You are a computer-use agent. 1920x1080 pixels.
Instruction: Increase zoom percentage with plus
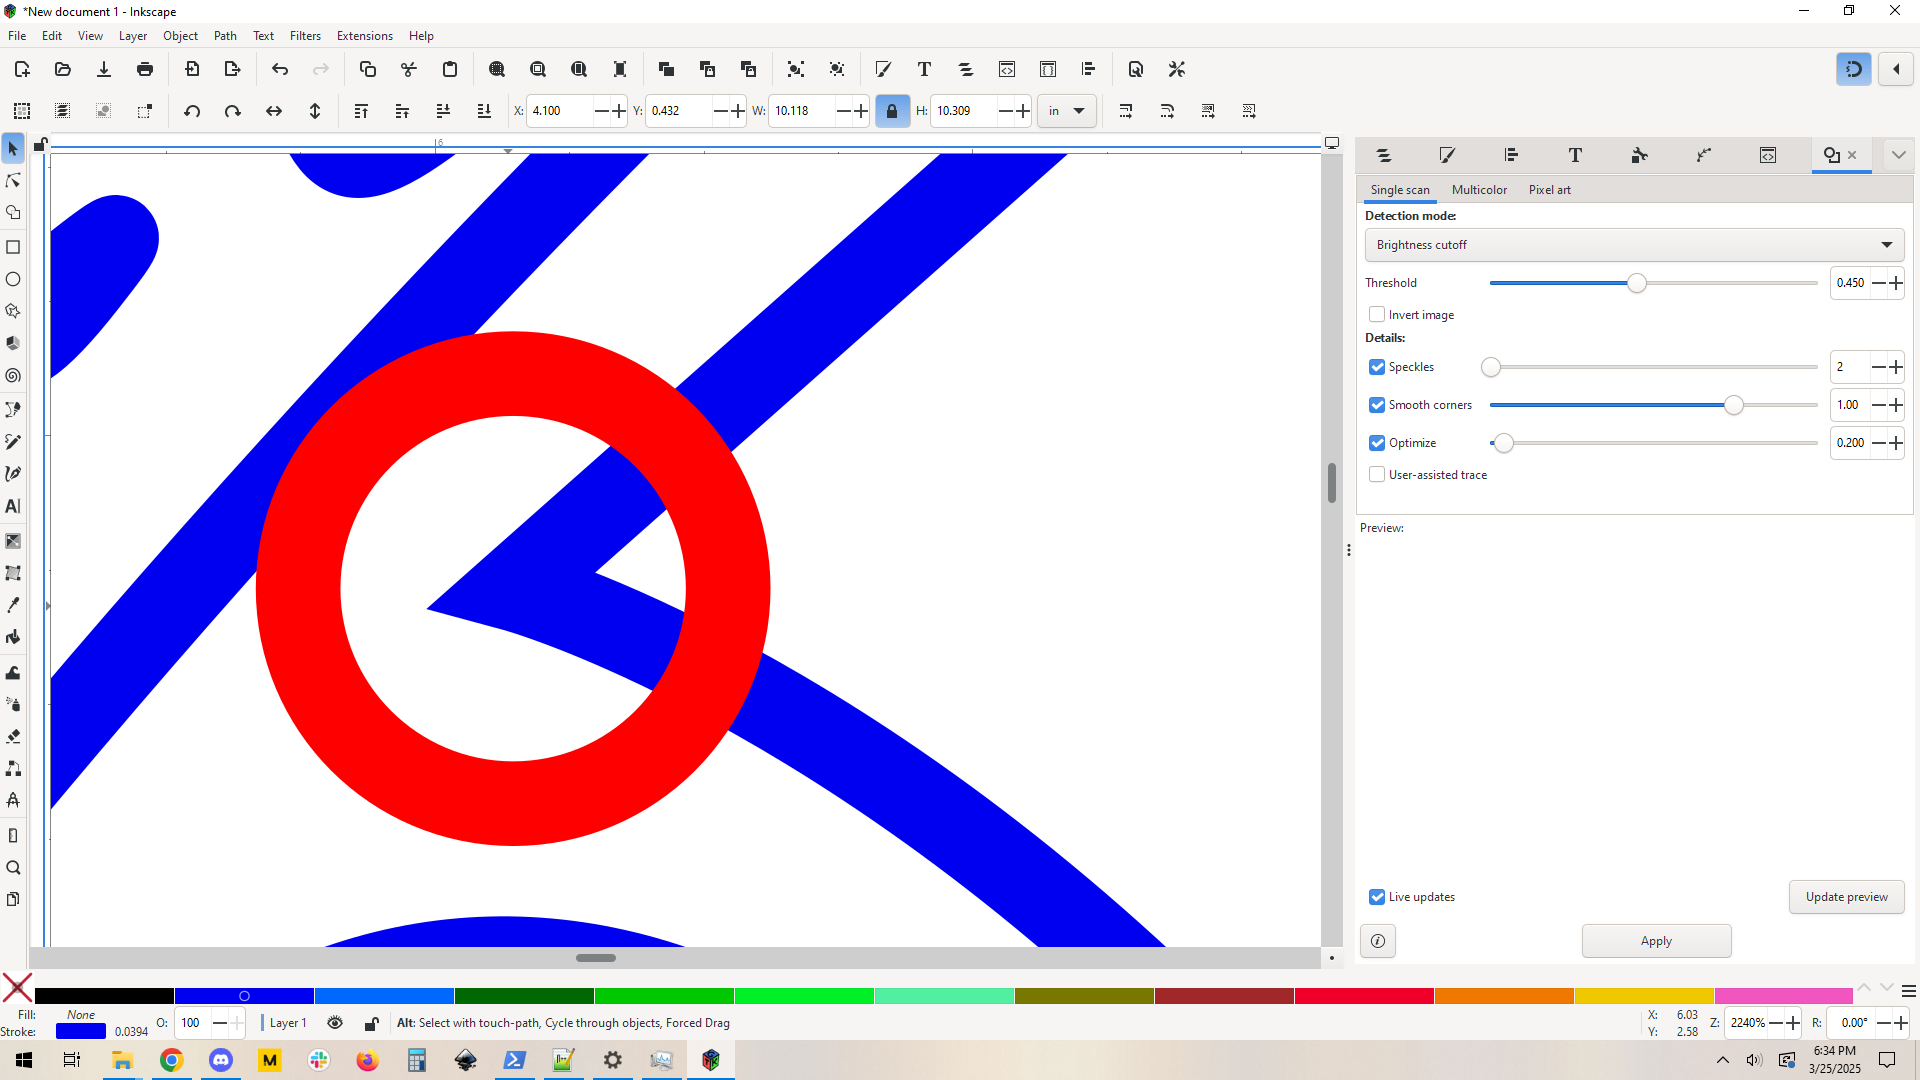point(1793,1023)
